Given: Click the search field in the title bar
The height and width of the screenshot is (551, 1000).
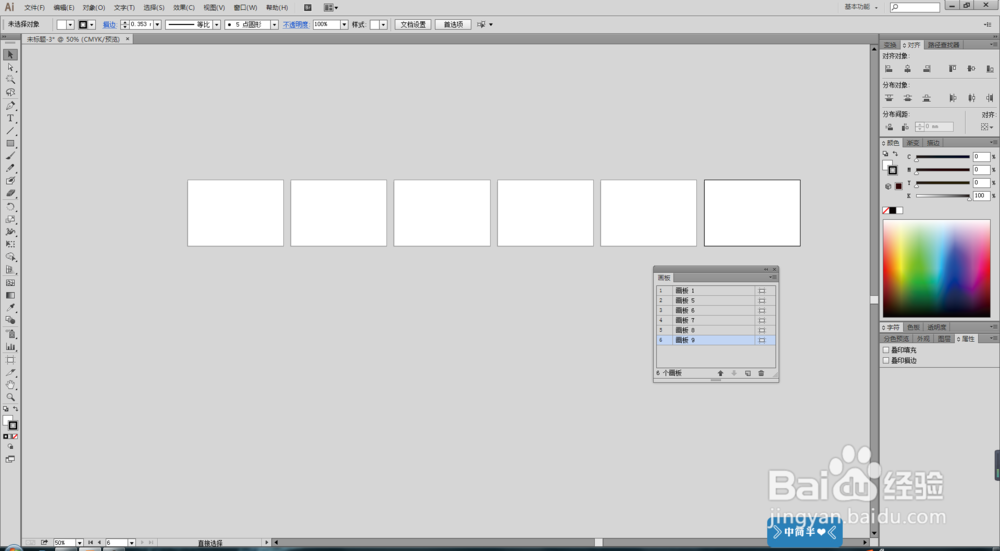Looking at the screenshot, I should pyautogui.click(x=915, y=8).
